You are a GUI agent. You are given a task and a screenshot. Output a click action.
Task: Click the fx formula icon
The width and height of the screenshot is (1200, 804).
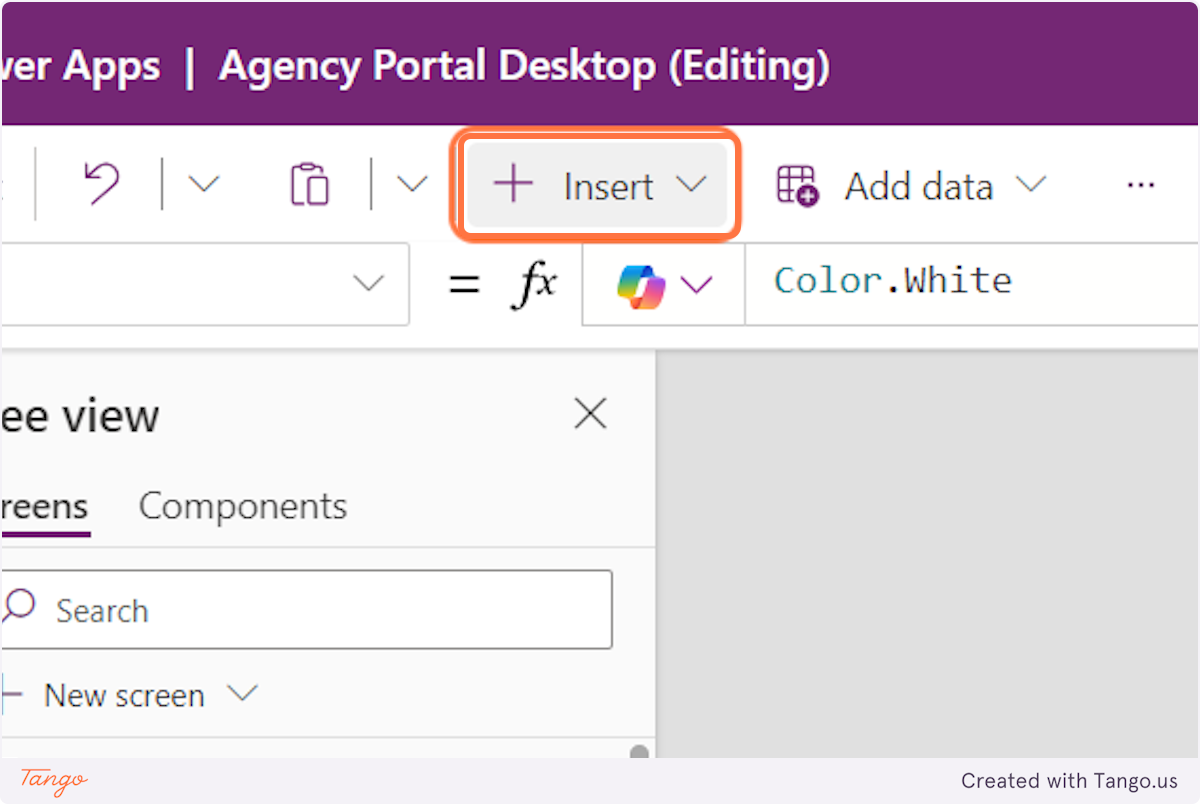[535, 284]
